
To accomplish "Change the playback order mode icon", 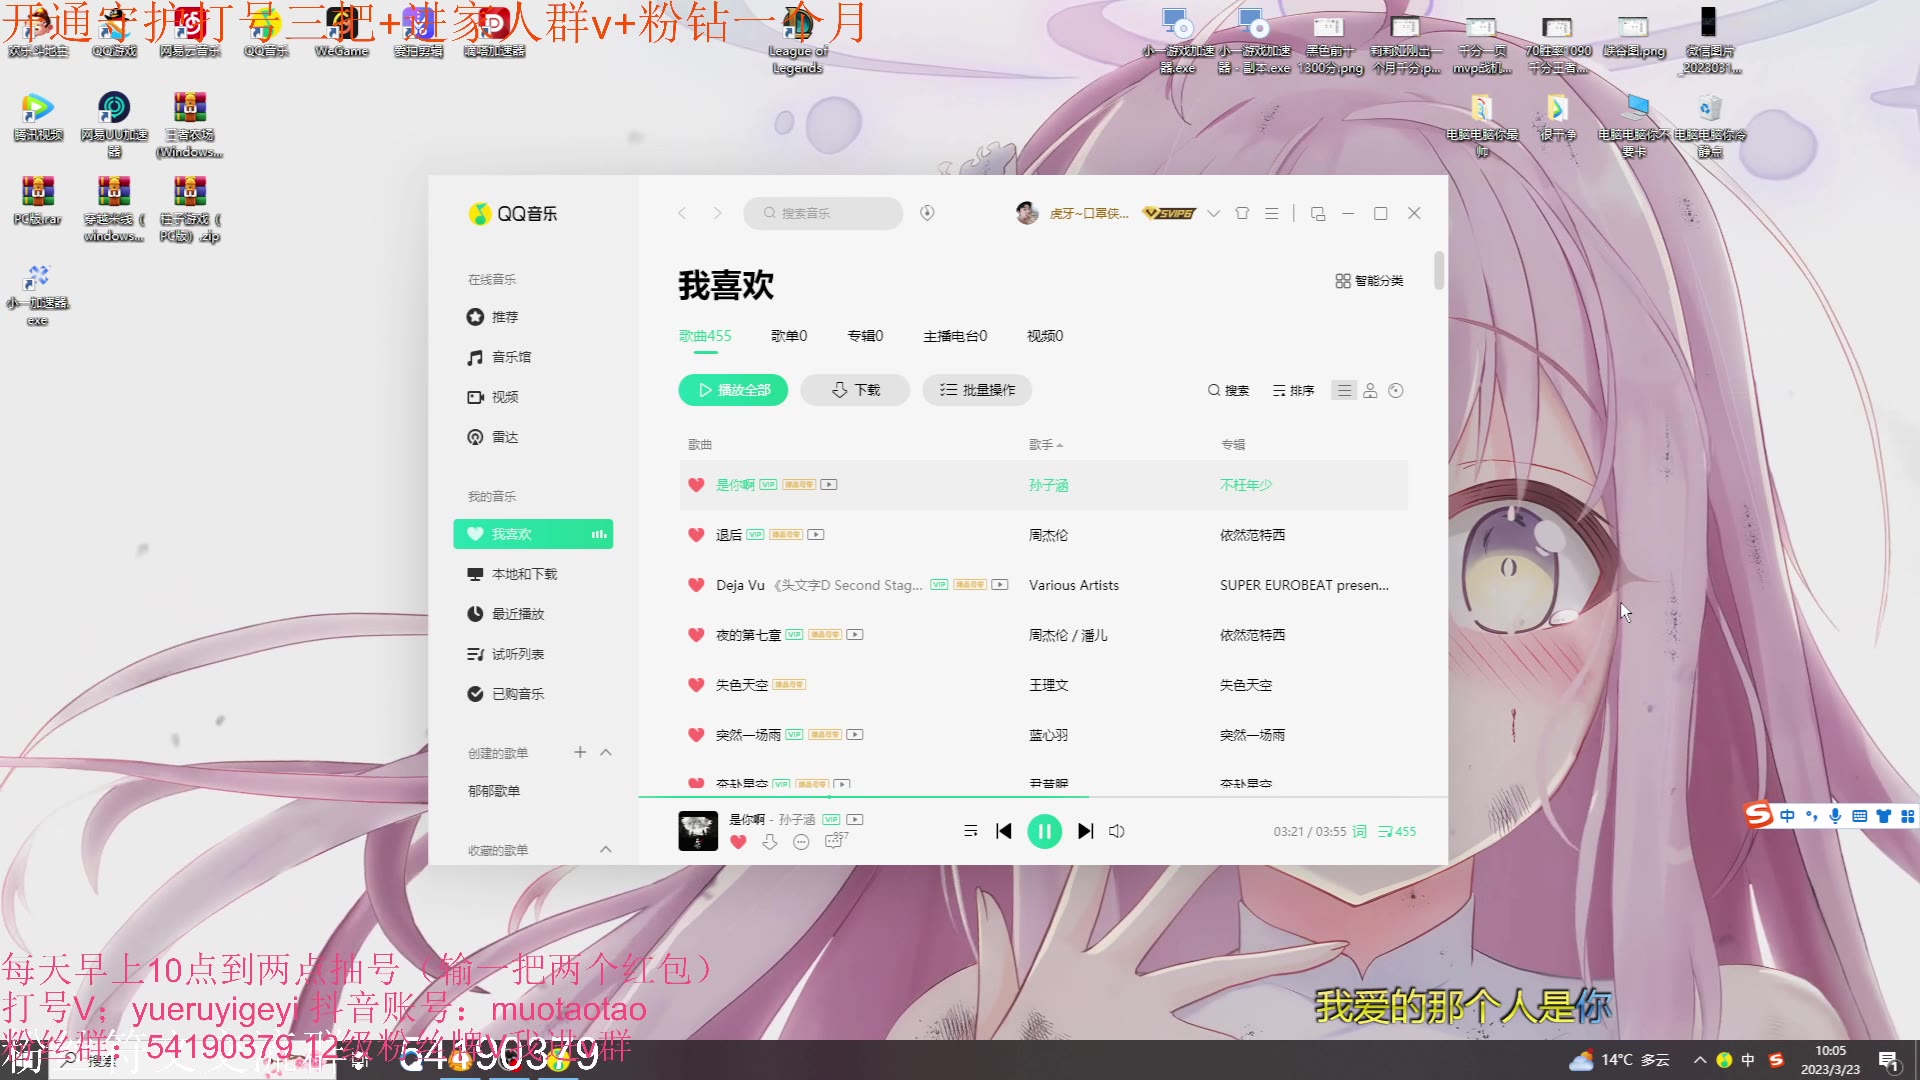I will 970,831.
